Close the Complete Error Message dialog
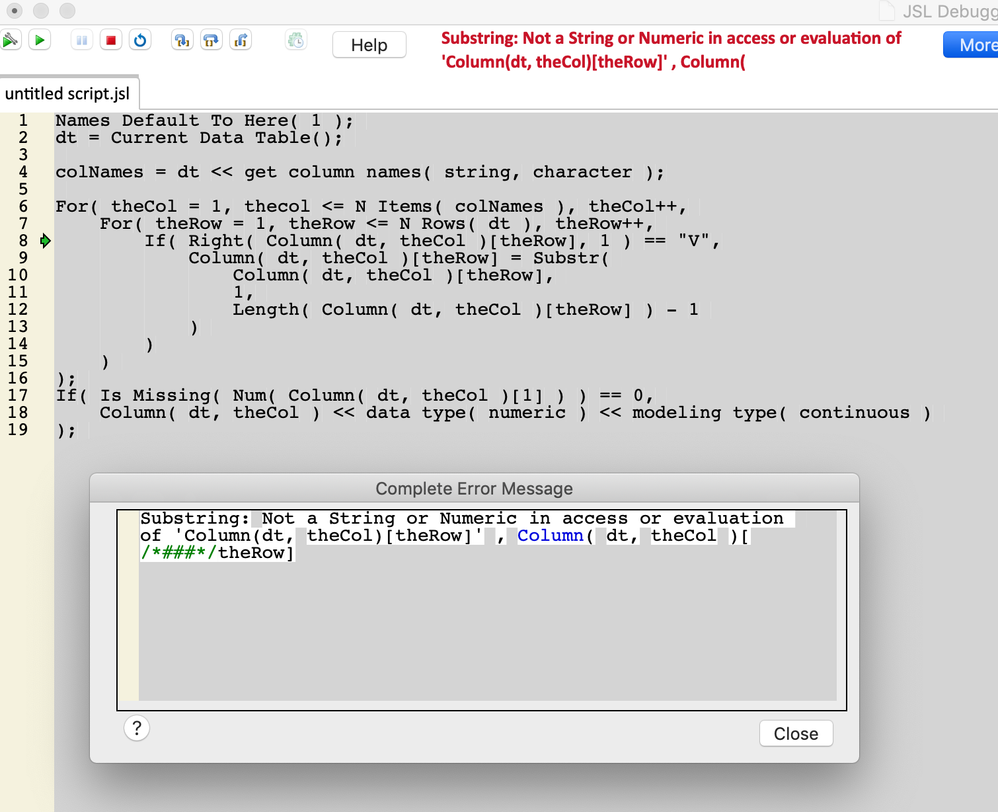 coord(795,733)
